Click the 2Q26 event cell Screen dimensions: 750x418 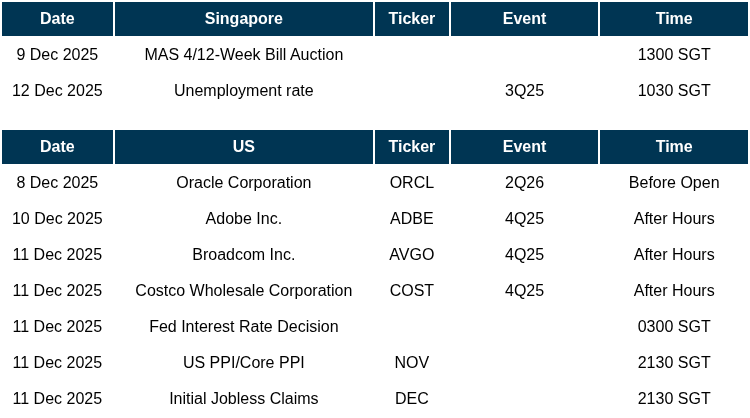(524, 183)
